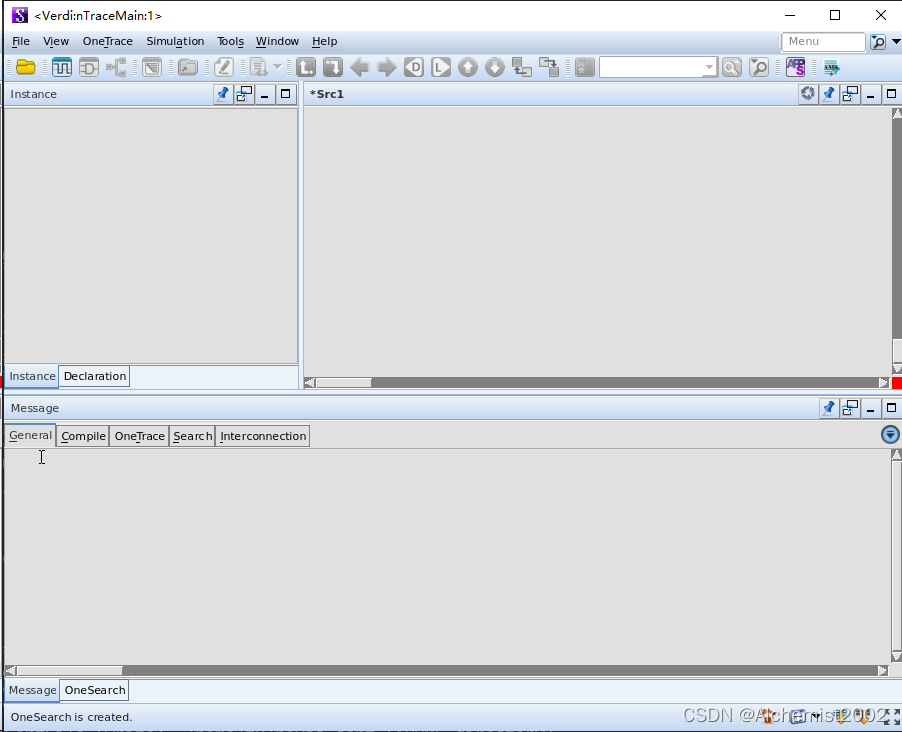Open the round blue filter dropdown in Message
This screenshot has height=732, width=902.
890,434
